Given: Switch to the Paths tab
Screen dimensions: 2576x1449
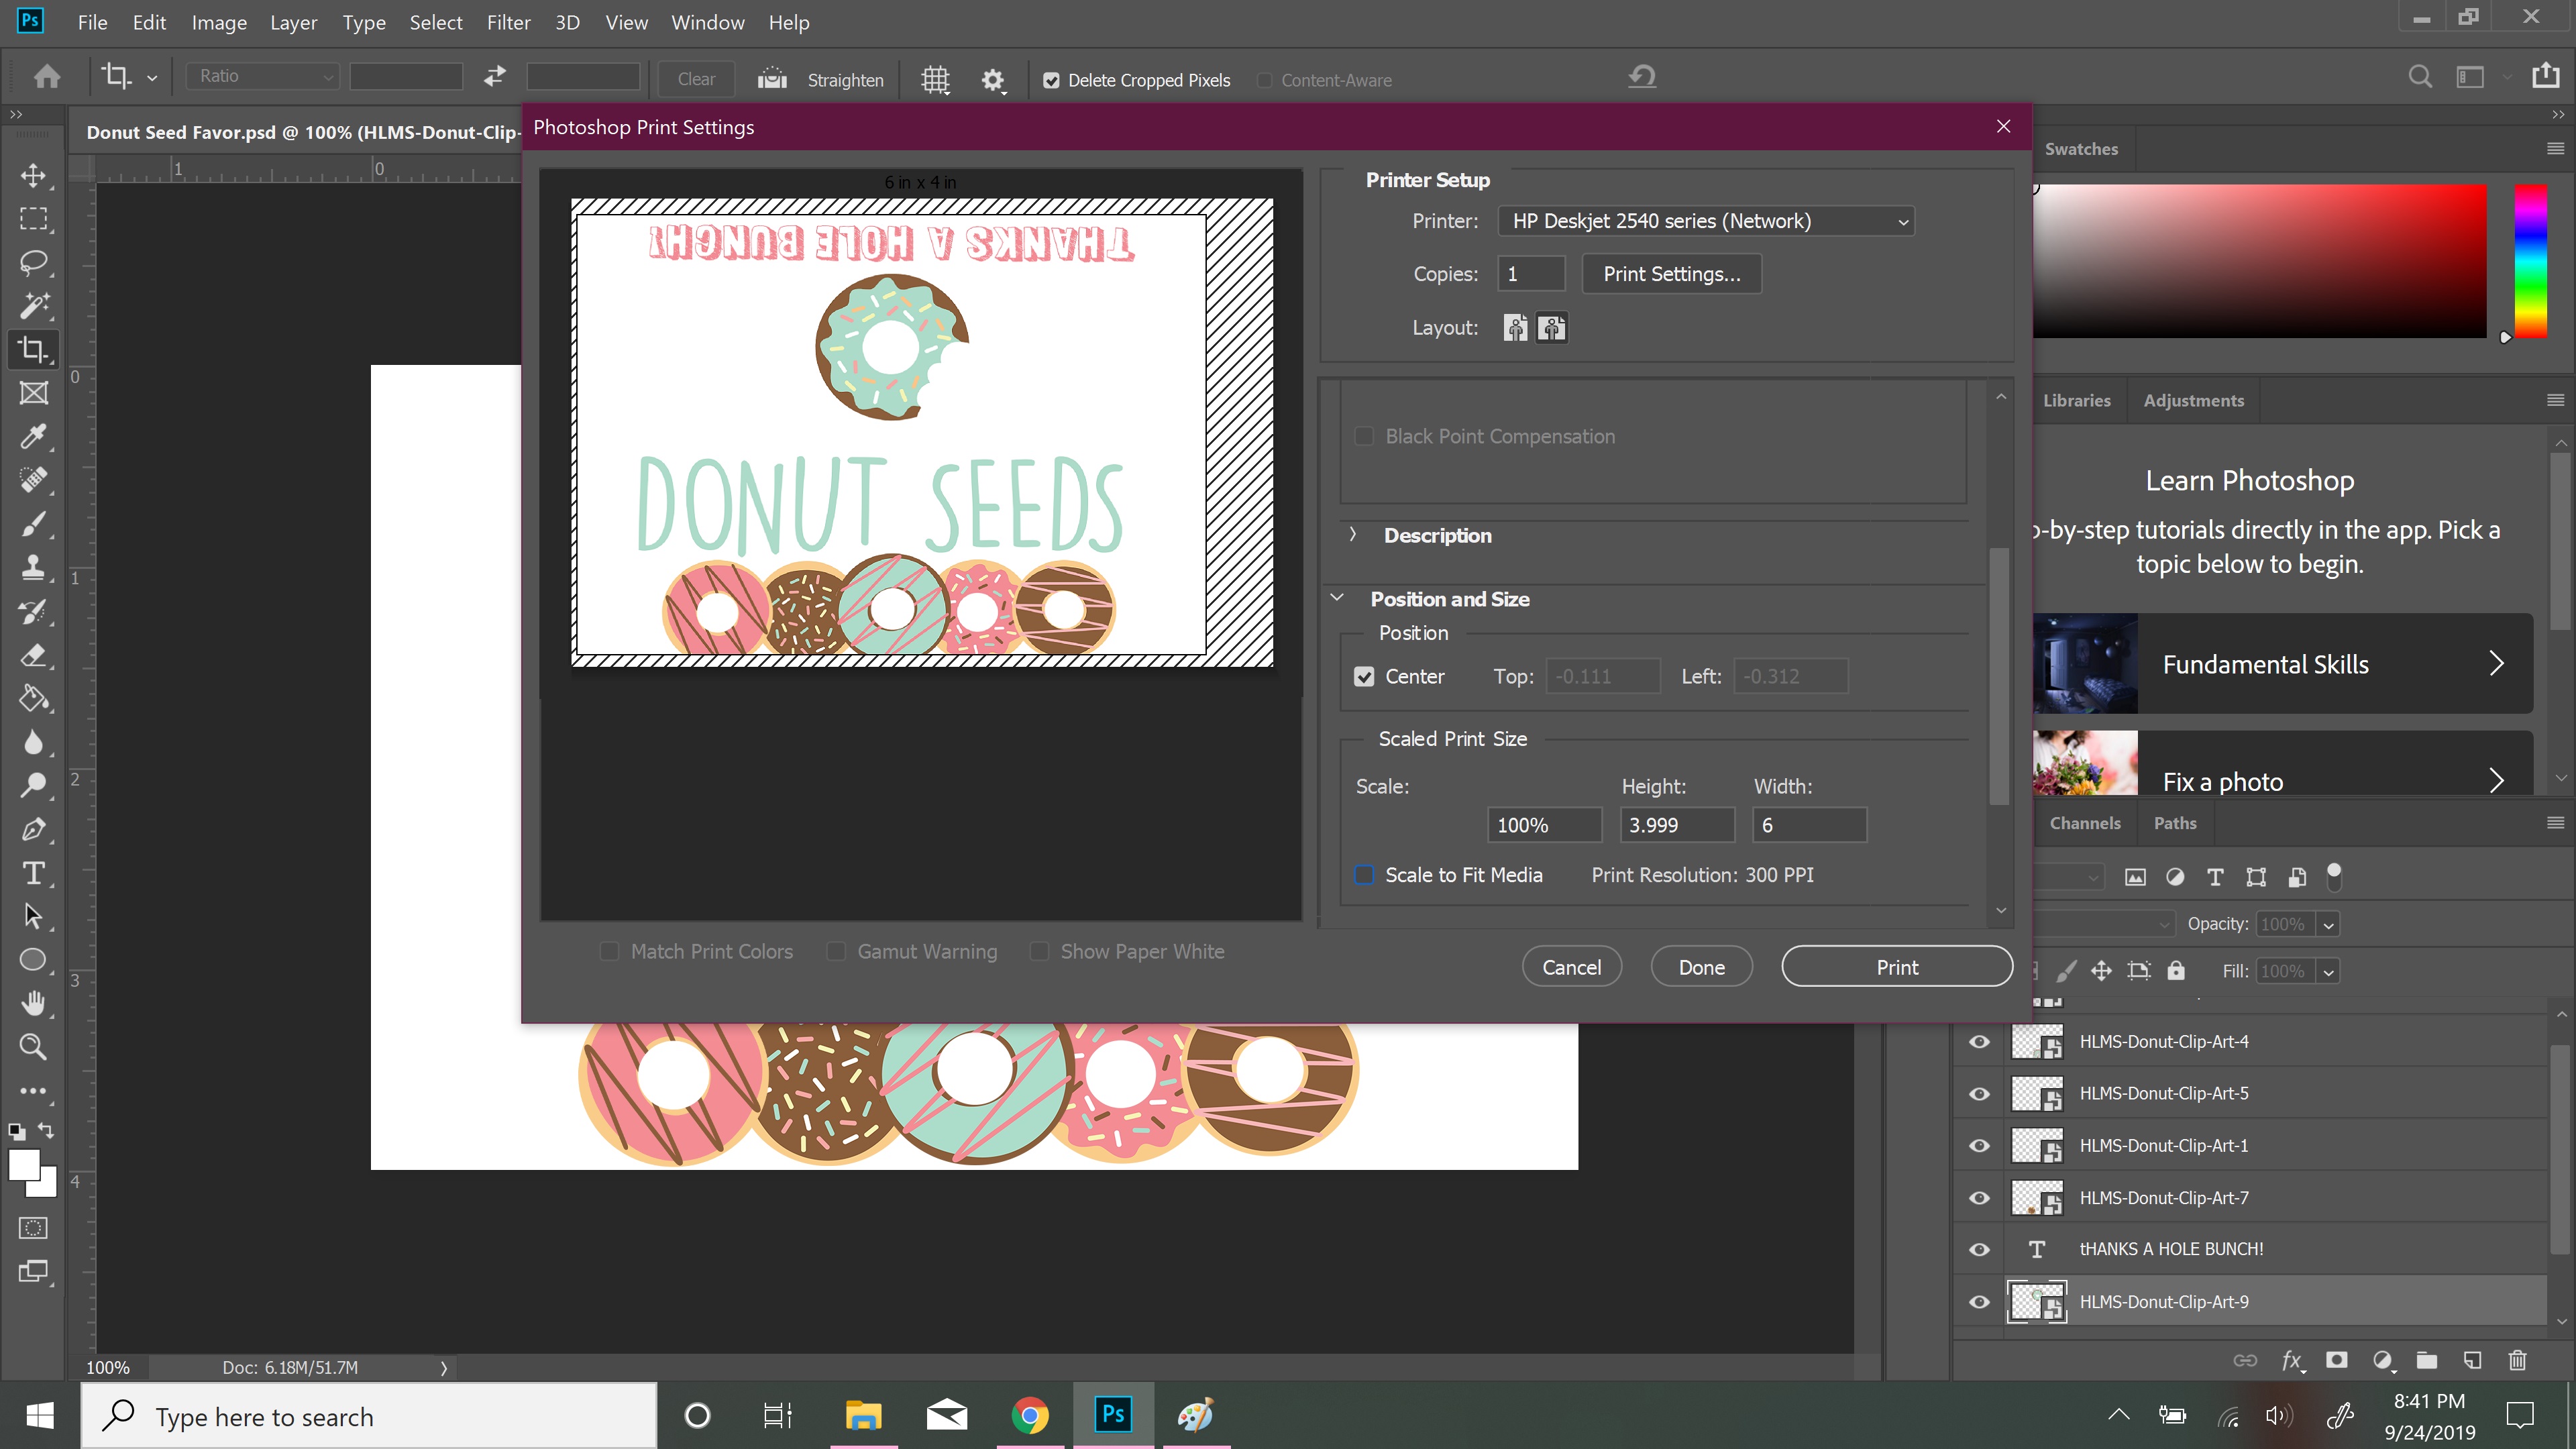Looking at the screenshot, I should (2175, 822).
